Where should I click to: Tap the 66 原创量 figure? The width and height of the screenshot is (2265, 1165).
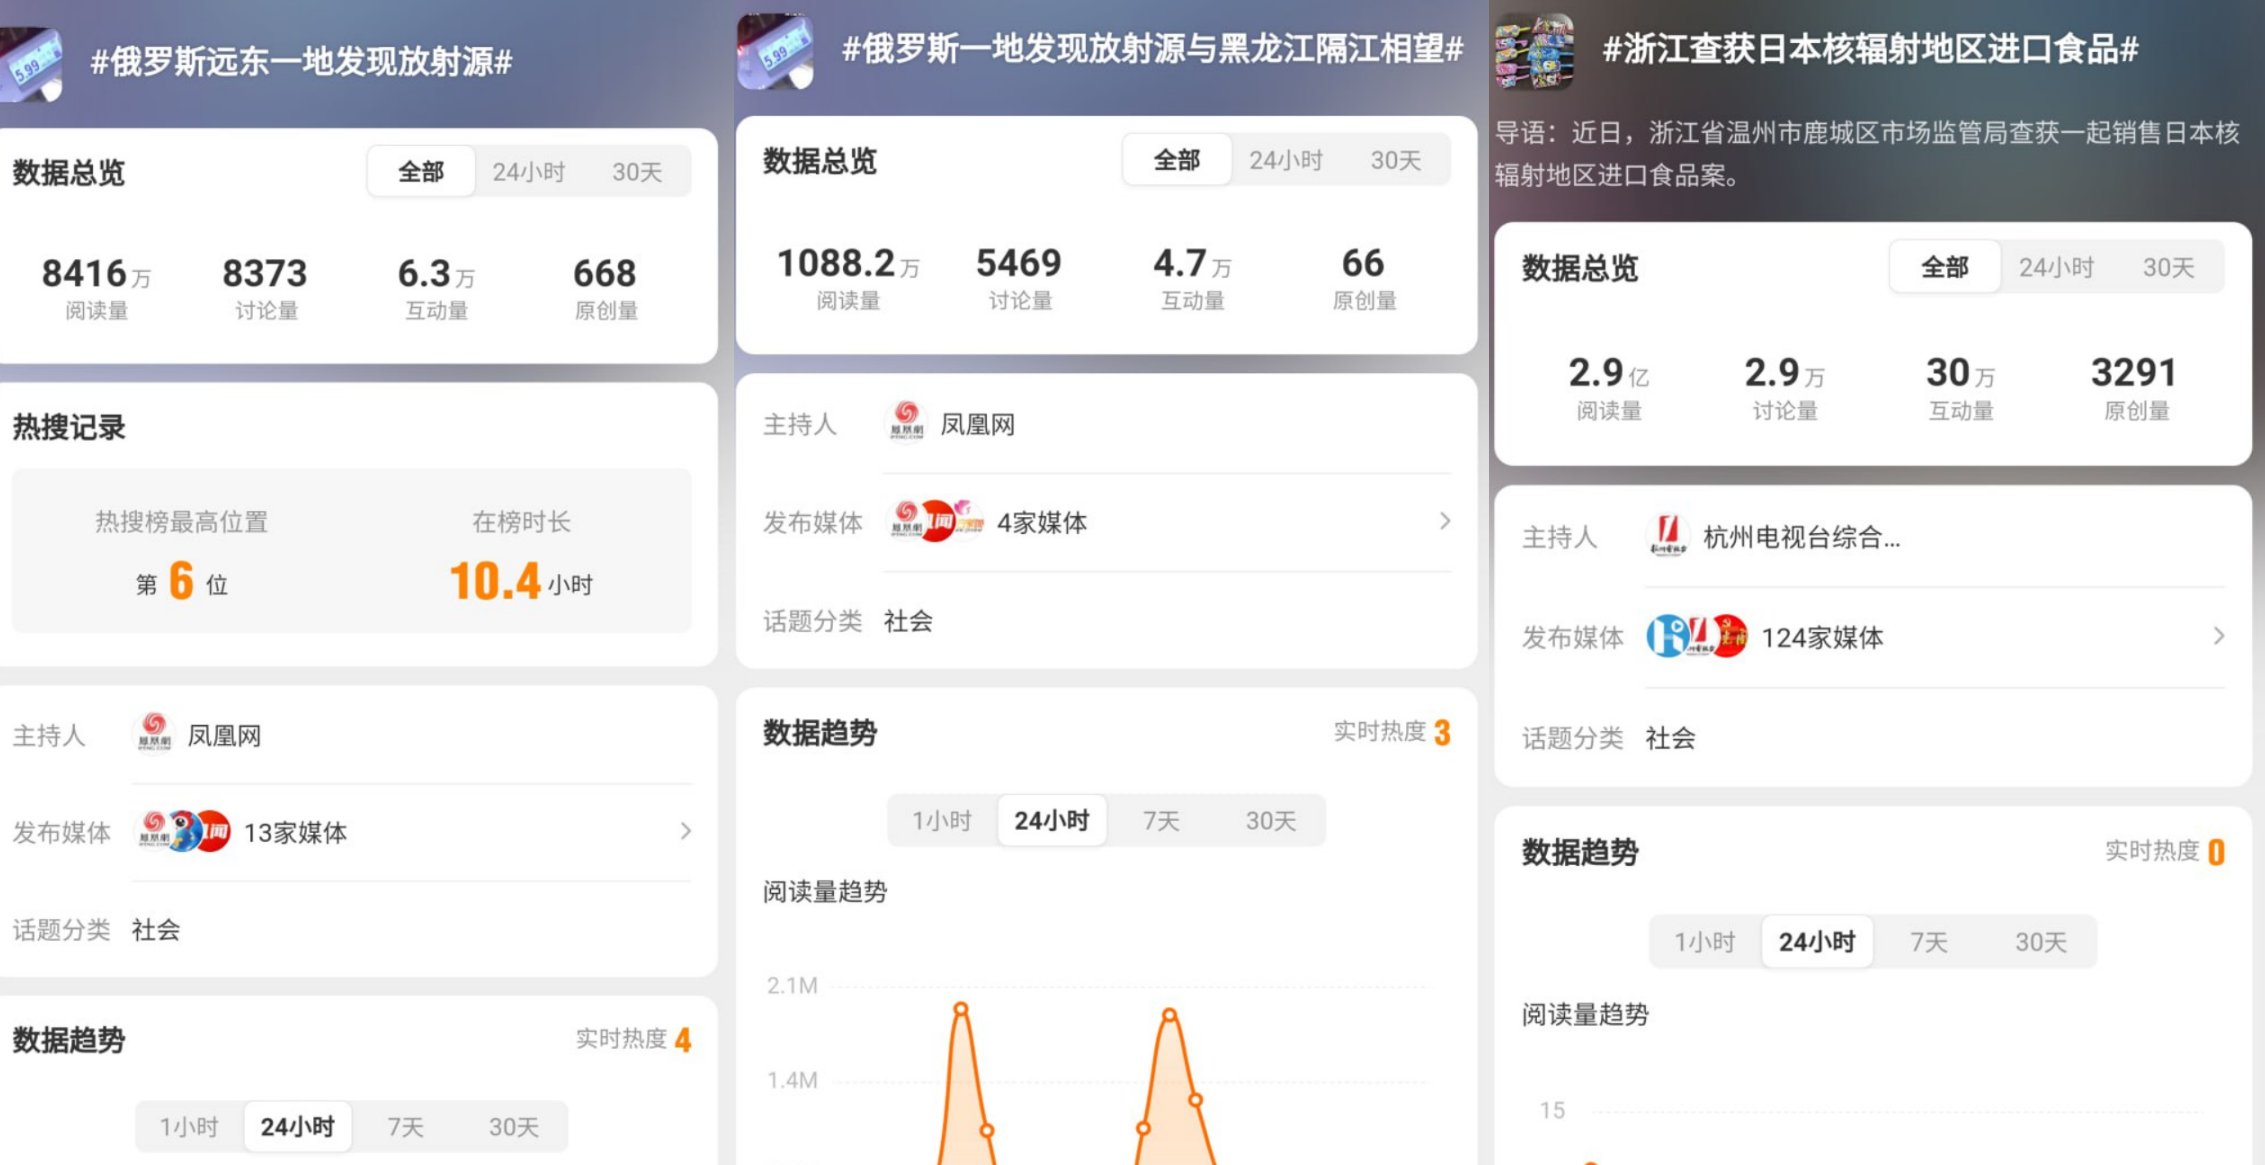(1363, 263)
